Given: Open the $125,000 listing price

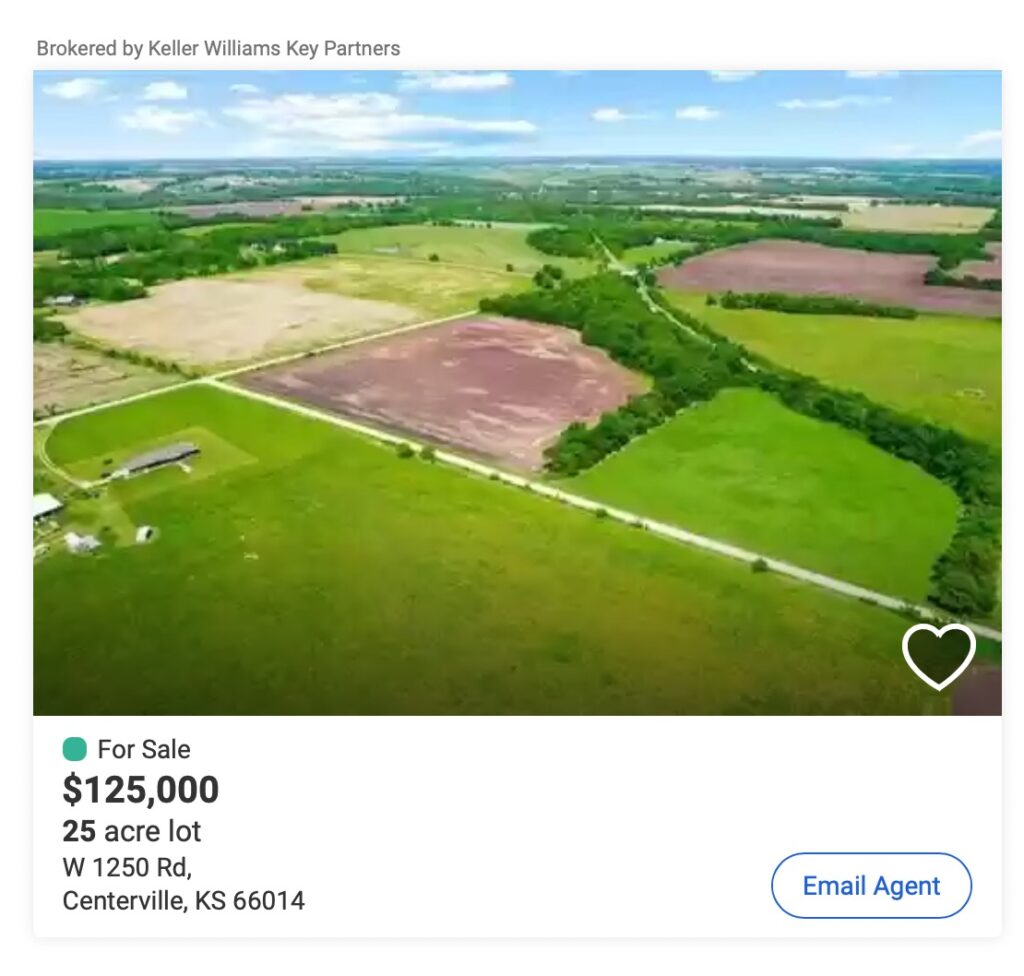Looking at the screenshot, I should pos(141,790).
